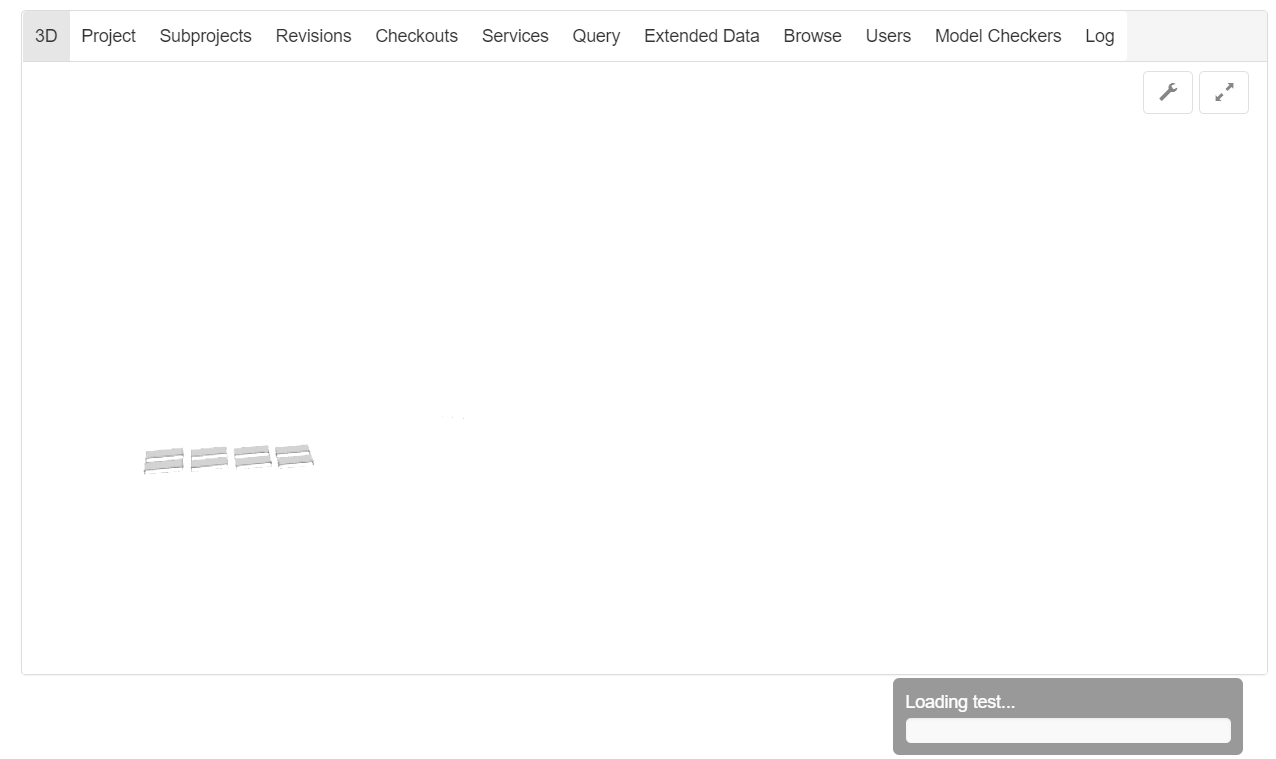Open the Extended Data tab

point(701,36)
